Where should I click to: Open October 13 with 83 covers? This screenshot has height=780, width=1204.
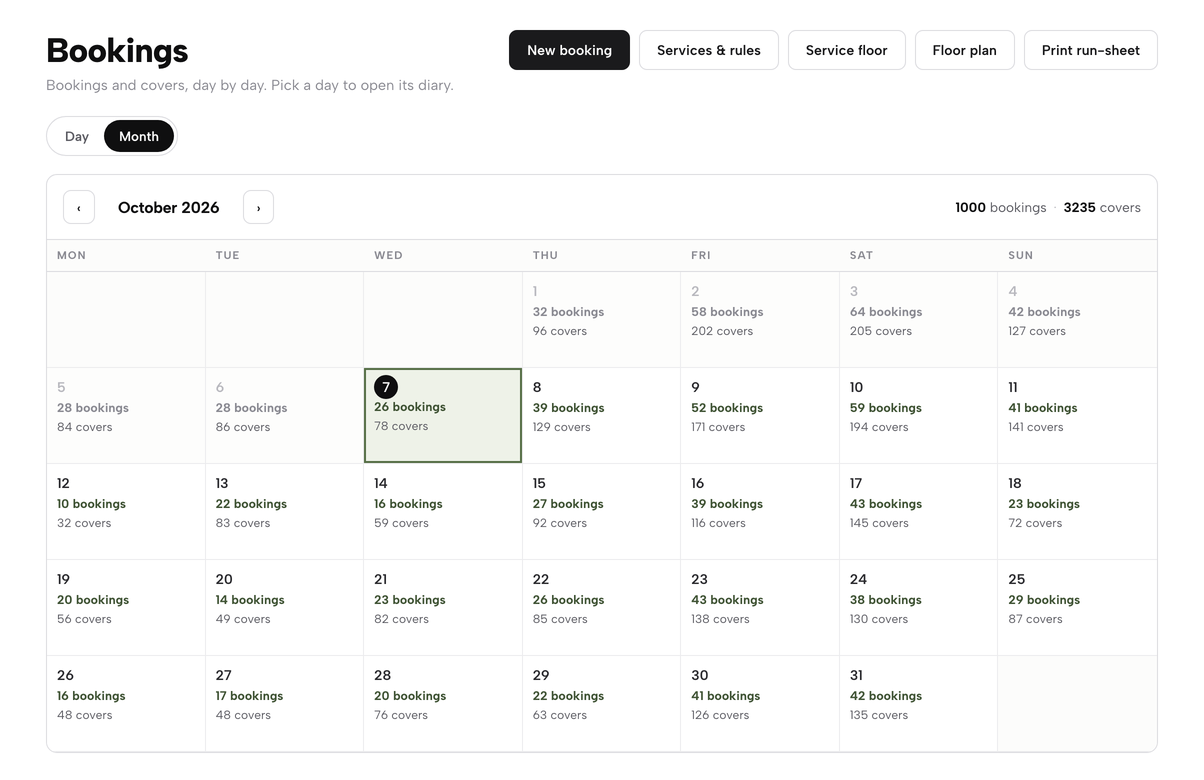click(284, 512)
